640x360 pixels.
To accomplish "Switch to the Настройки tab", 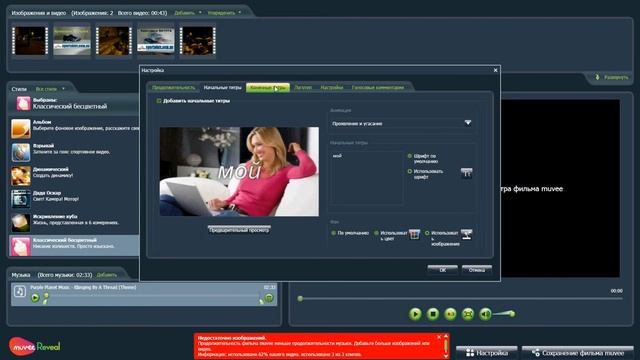I will point(331,87).
